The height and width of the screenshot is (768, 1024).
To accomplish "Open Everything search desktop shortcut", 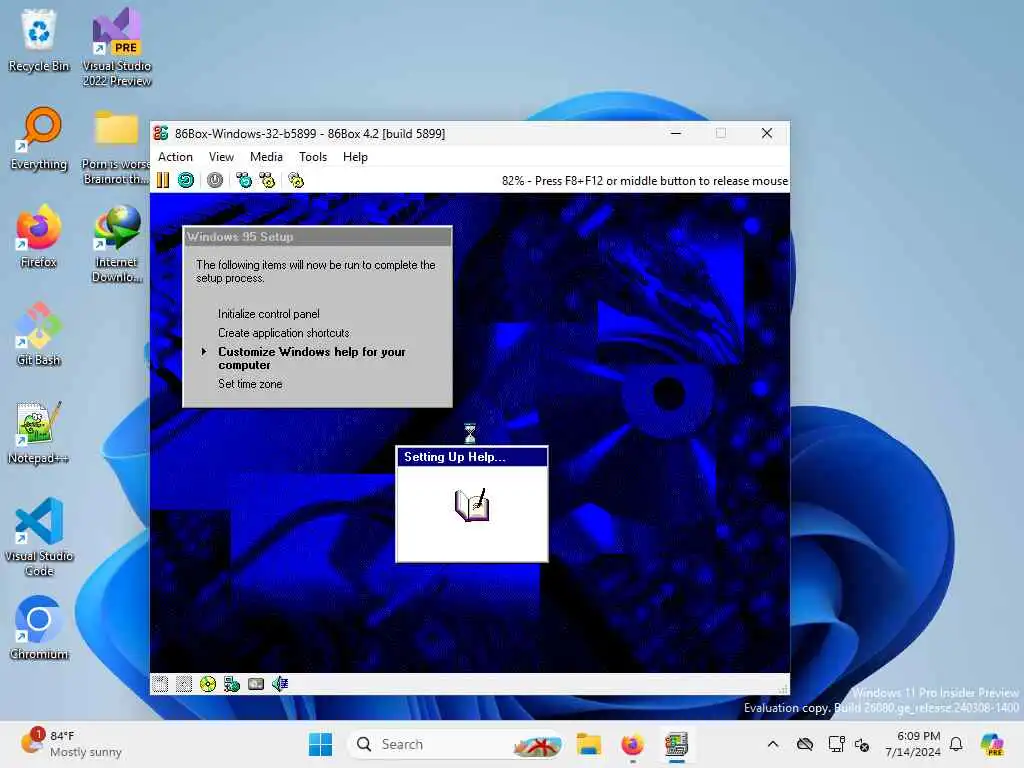I will (x=39, y=138).
